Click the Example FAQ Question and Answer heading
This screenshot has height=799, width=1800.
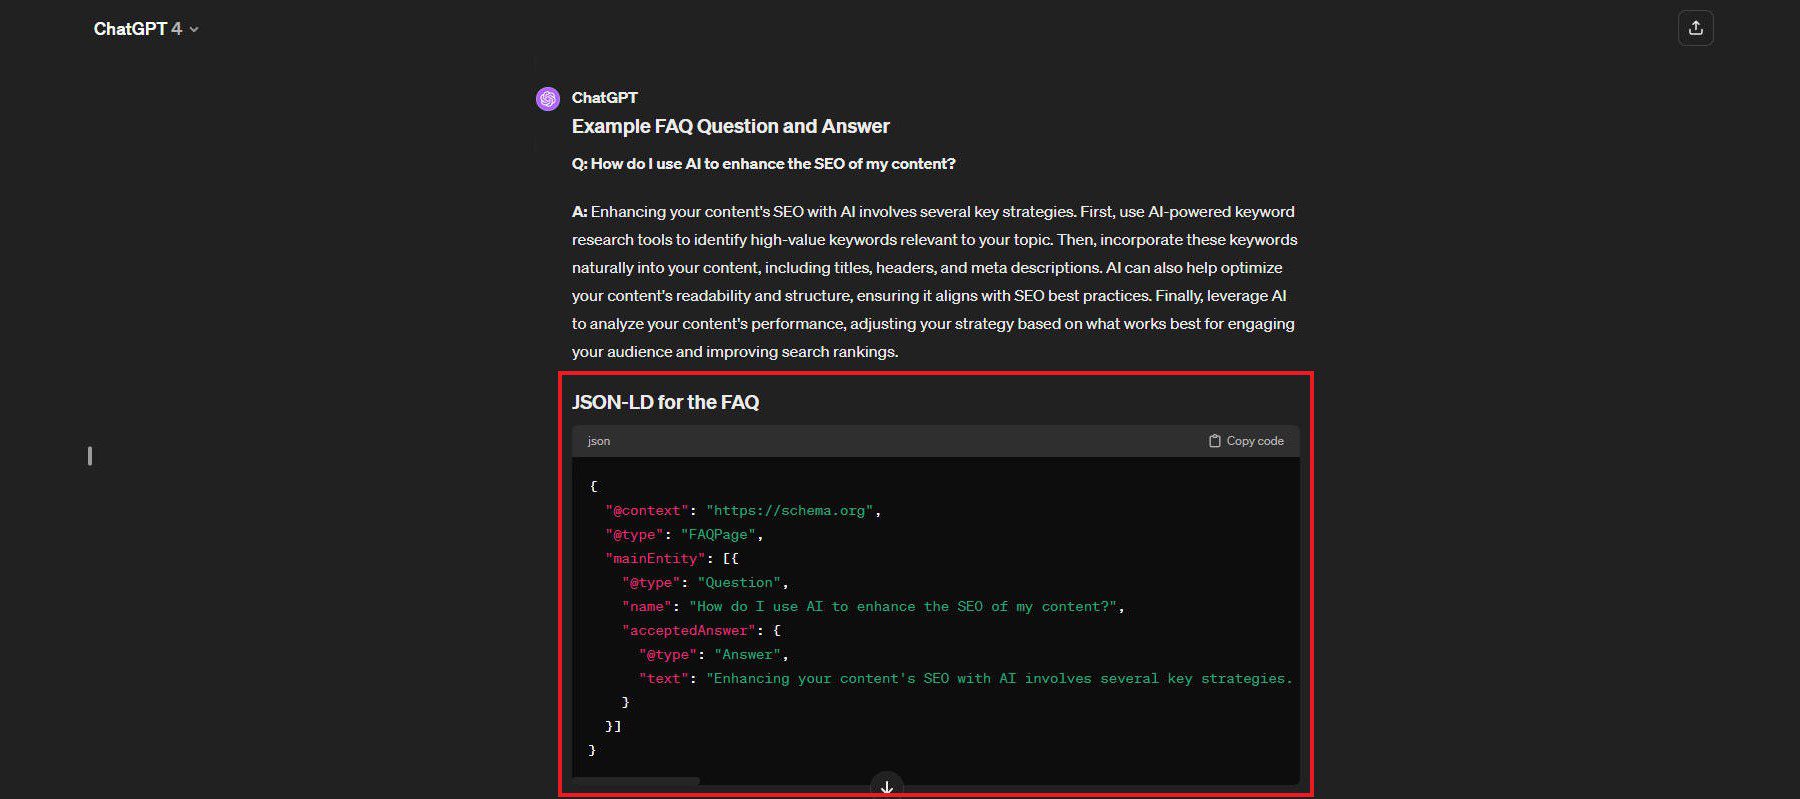tap(730, 126)
